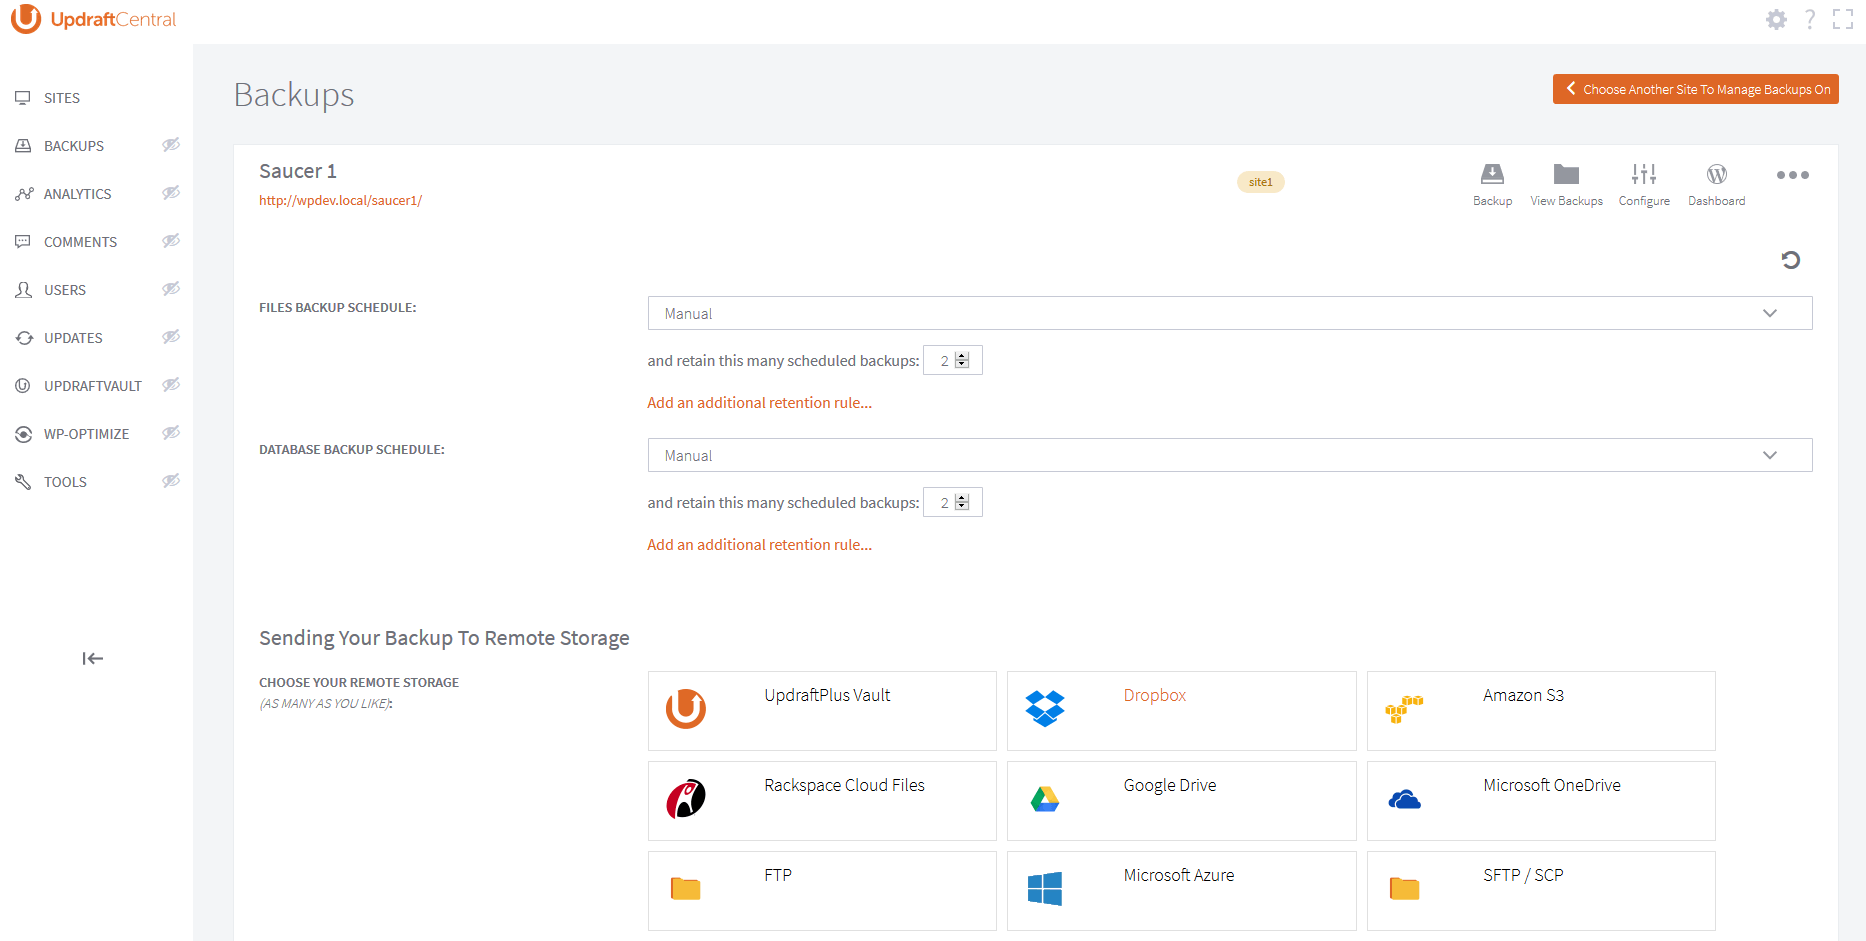The height and width of the screenshot is (941, 1866).
Task: Click the refresh settings icon
Action: pyautogui.click(x=1790, y=260)
